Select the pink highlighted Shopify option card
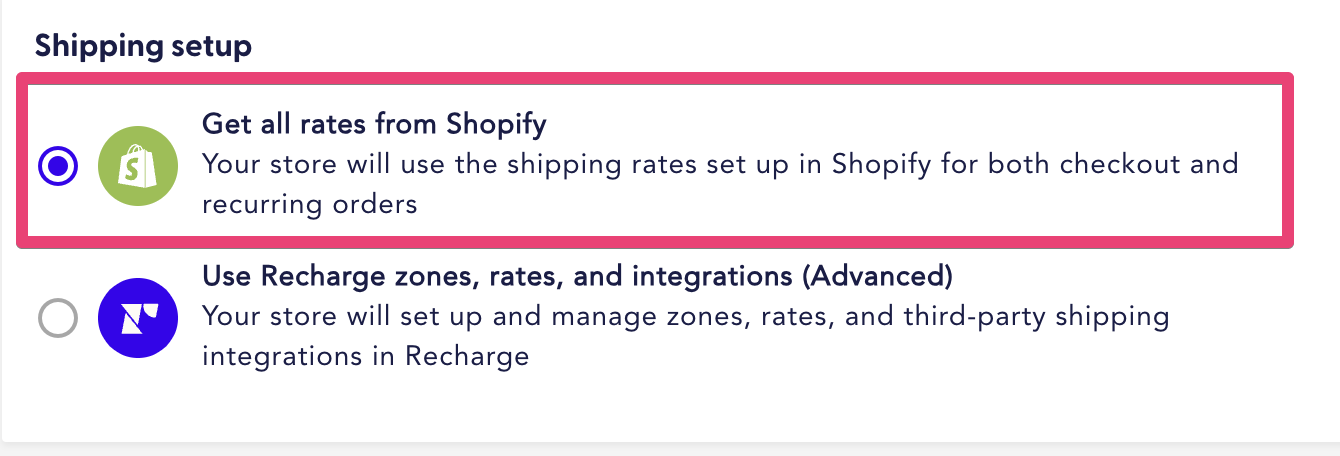The height and width of the screenshot is (456, 1340). point(655,160)
